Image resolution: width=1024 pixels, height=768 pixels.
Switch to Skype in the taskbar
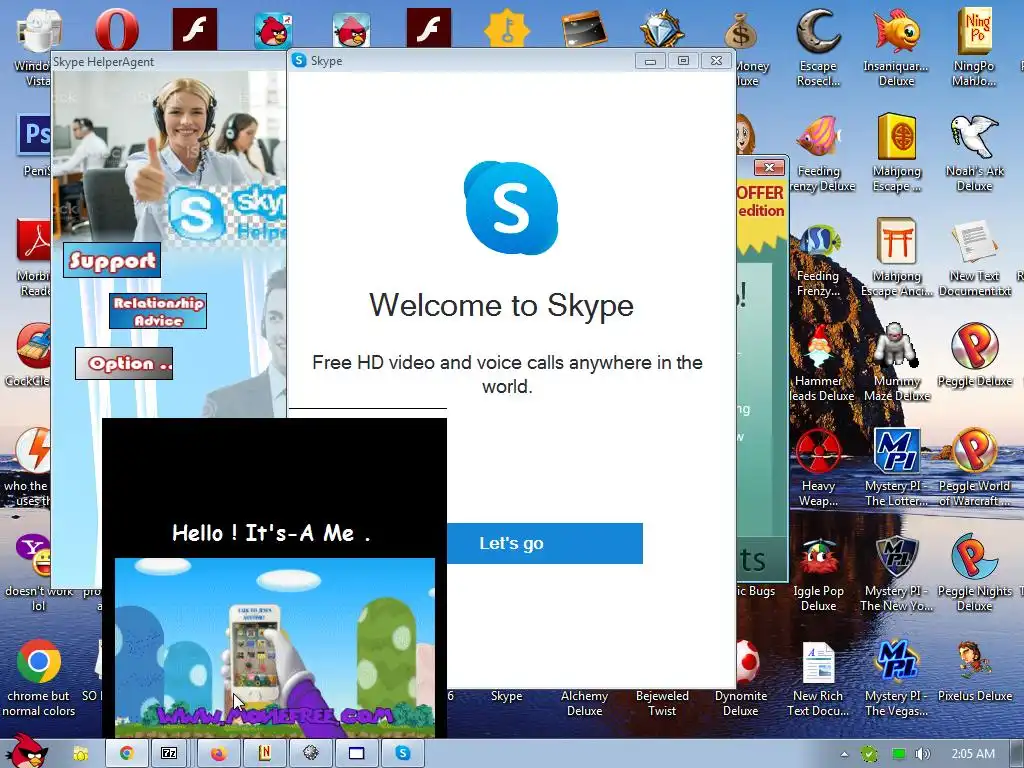point(403,754)
